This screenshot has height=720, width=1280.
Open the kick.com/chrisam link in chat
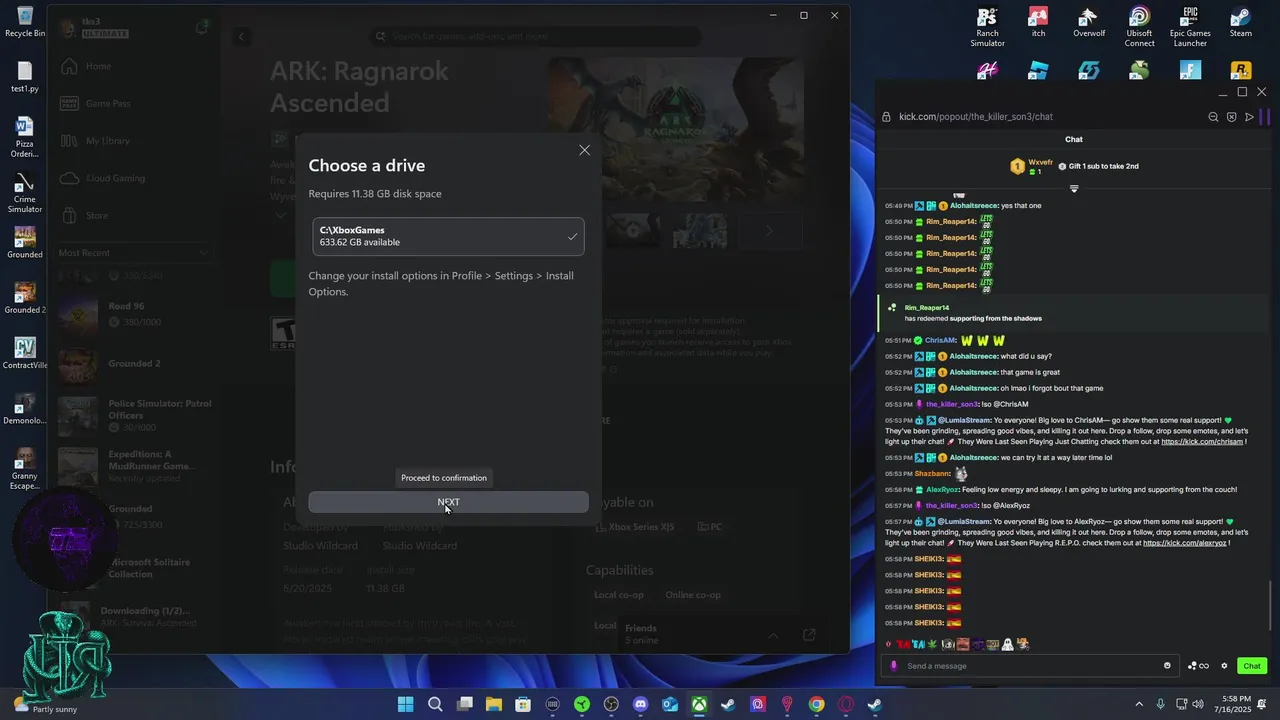point(1201,442)
